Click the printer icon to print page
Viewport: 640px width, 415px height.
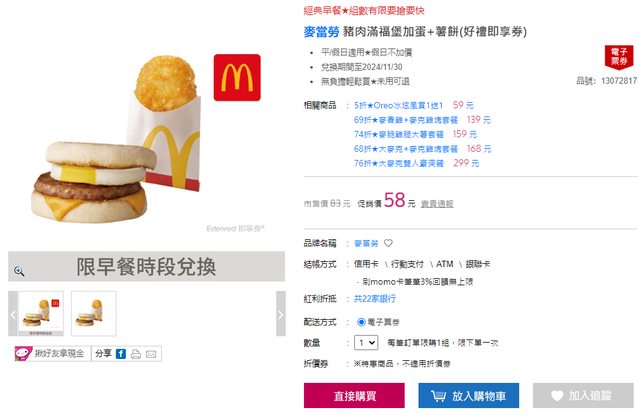(x=136, y=354)
